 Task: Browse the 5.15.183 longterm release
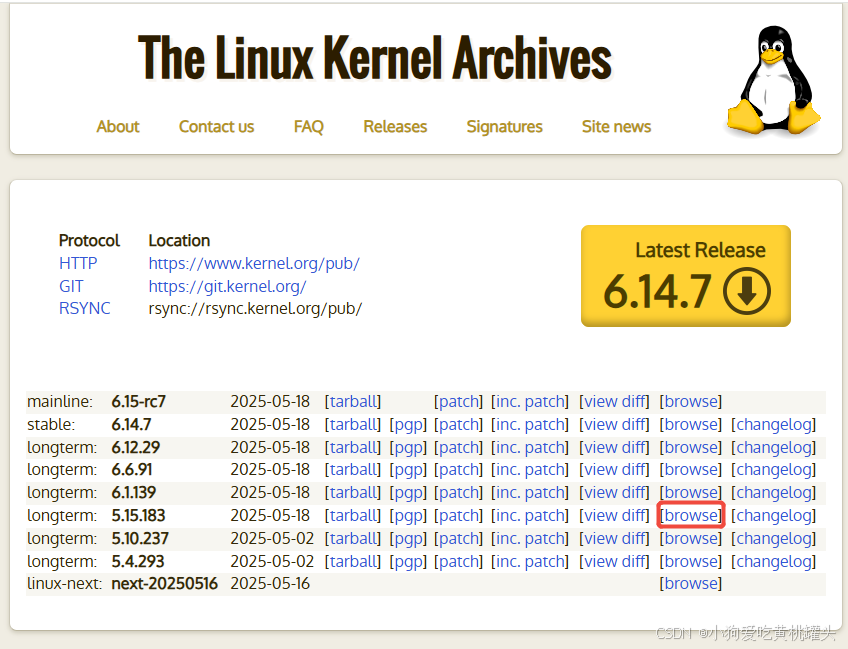coord(691,515)
